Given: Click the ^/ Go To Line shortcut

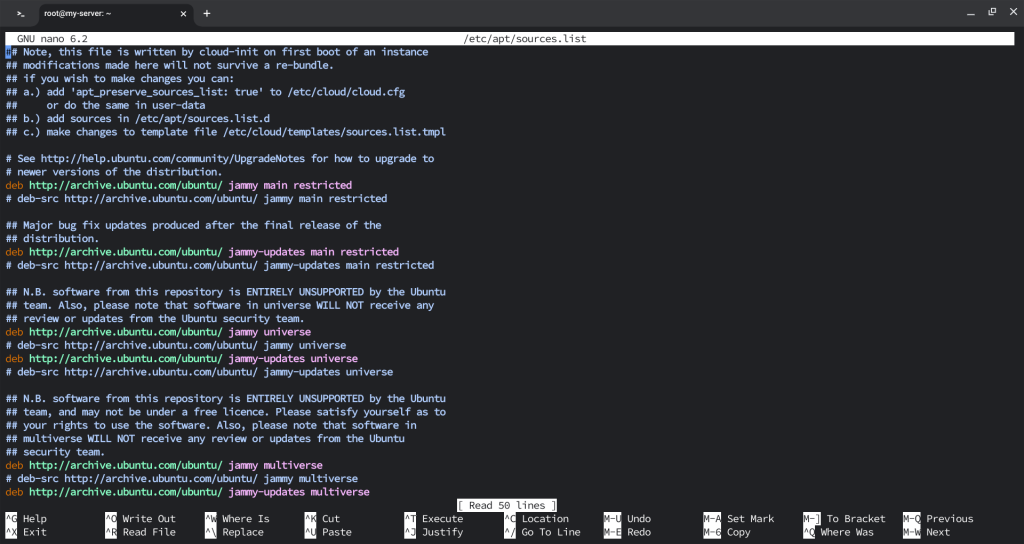Looking at the screenshot, I should pyautogui.click(x=543, y=532).
